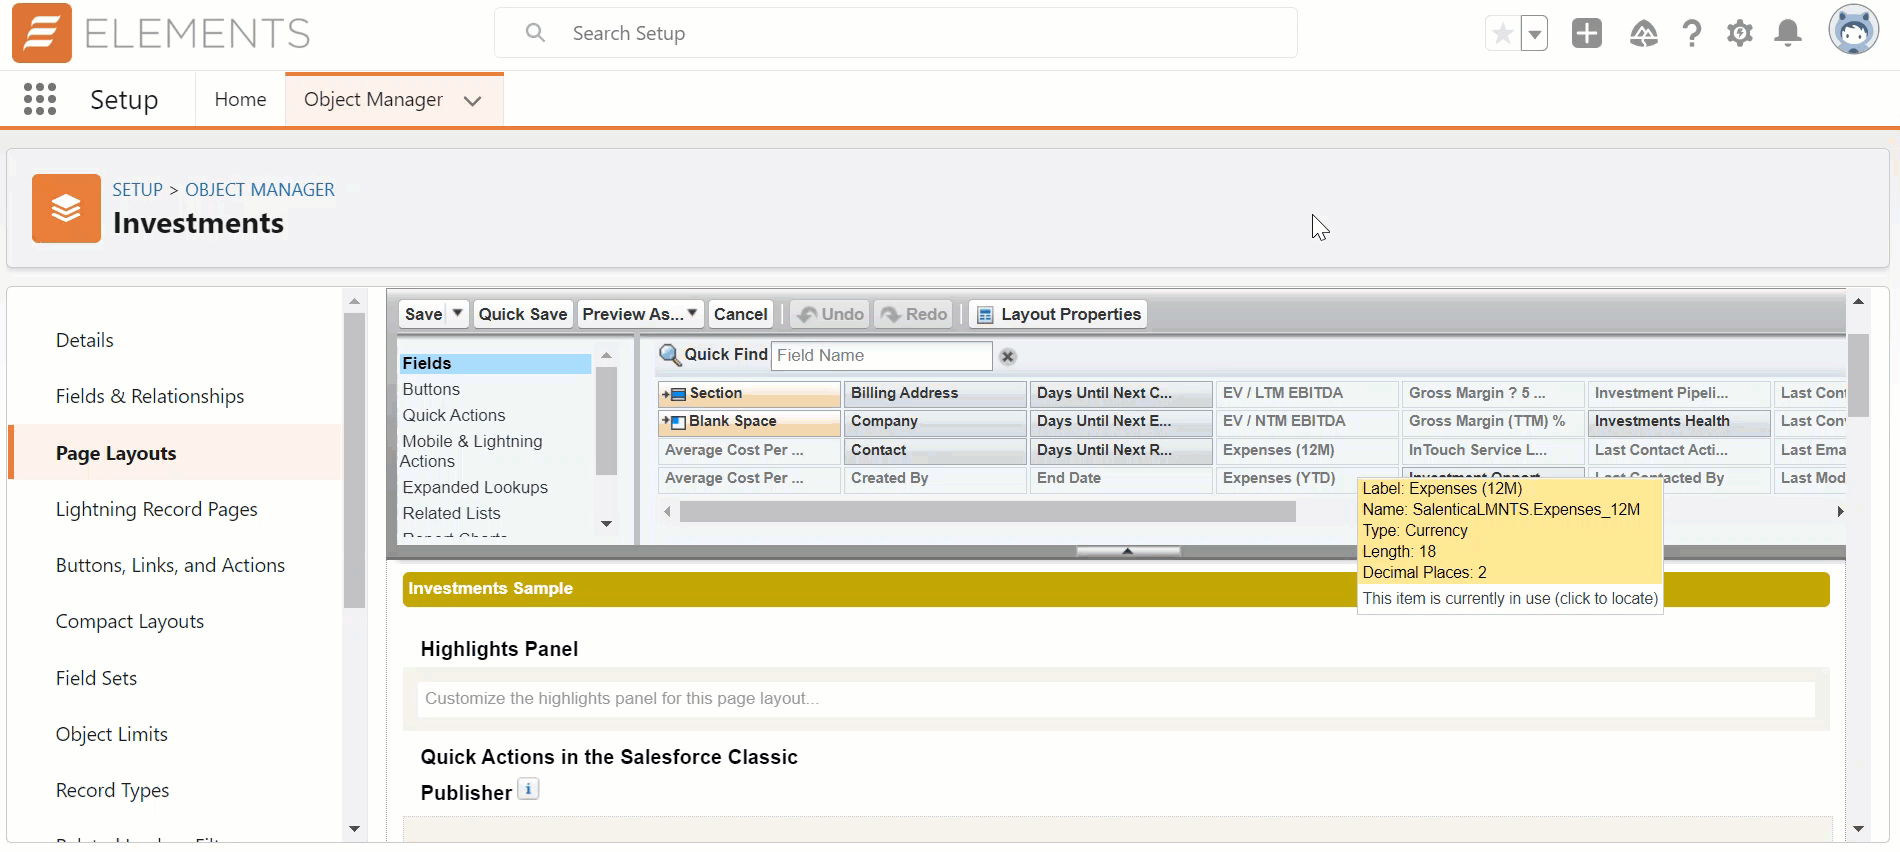Select Fields & Relationships in sidebar
Image resolution: width=1900 pixels, height=852 pixels.
(150, 396)
